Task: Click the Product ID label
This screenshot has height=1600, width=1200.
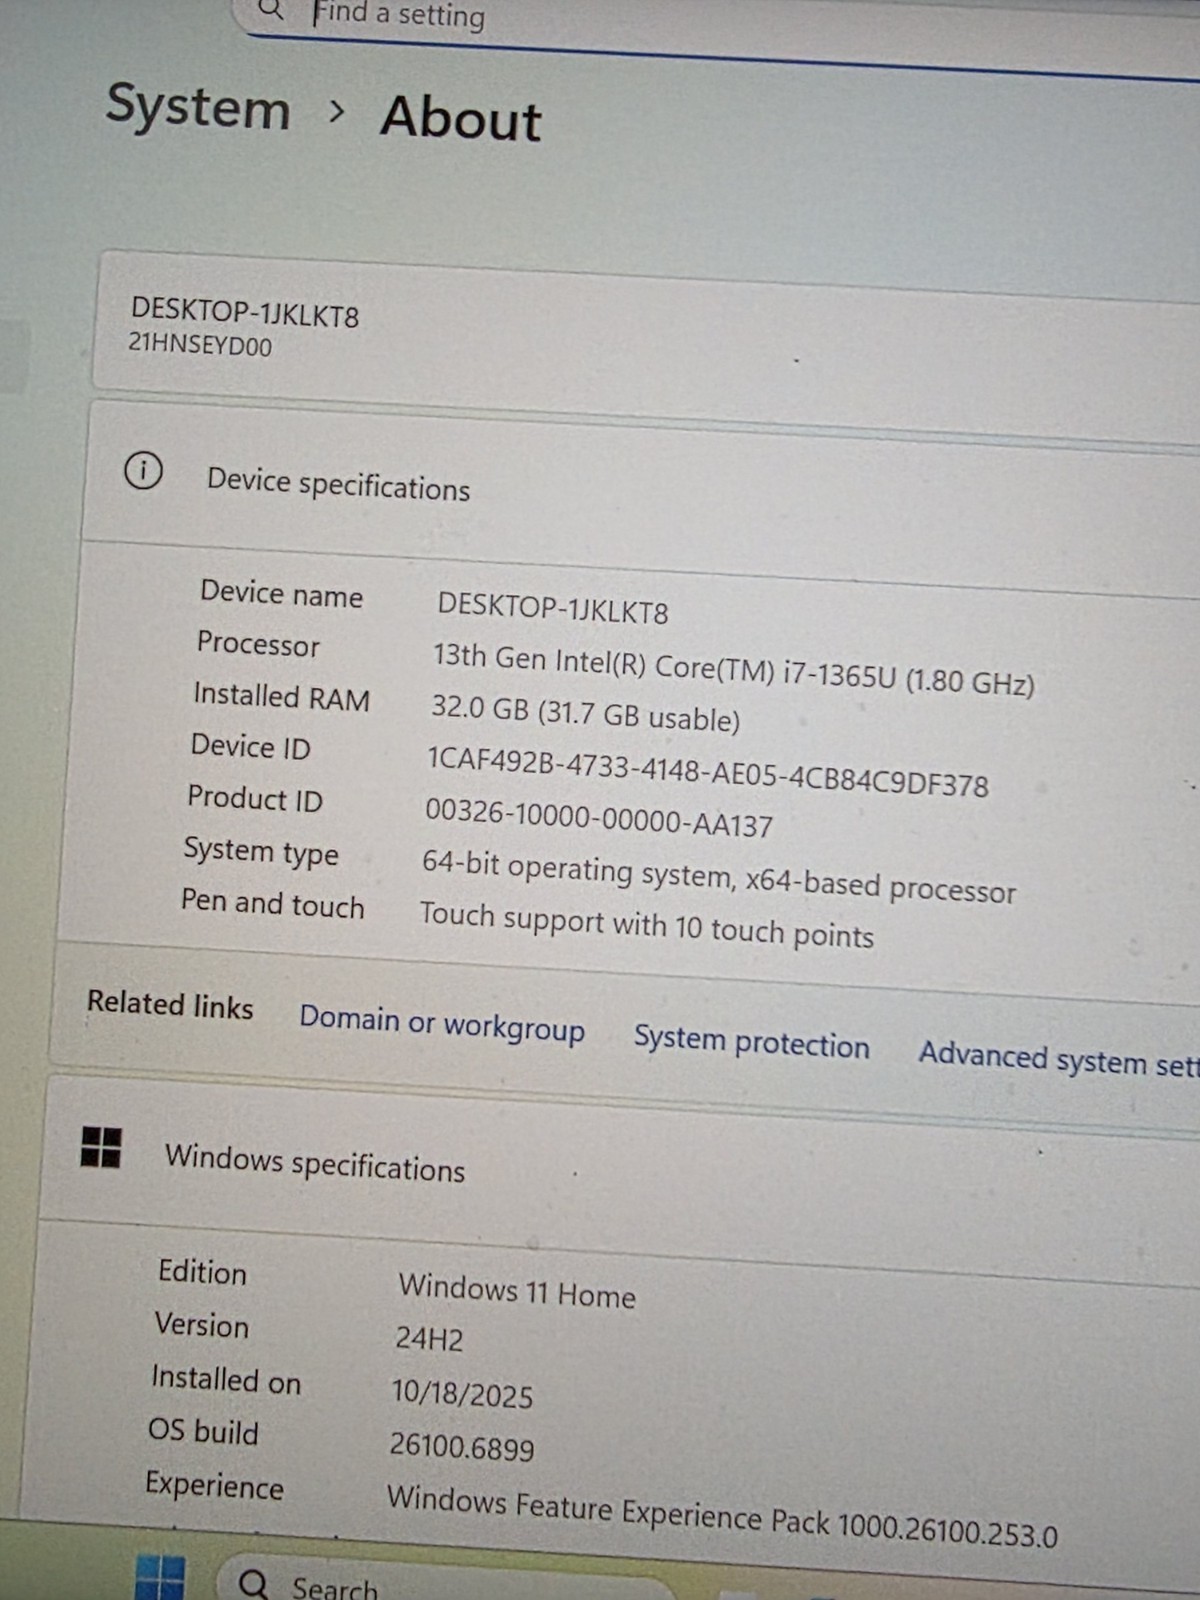Action: tap(255, 798)
